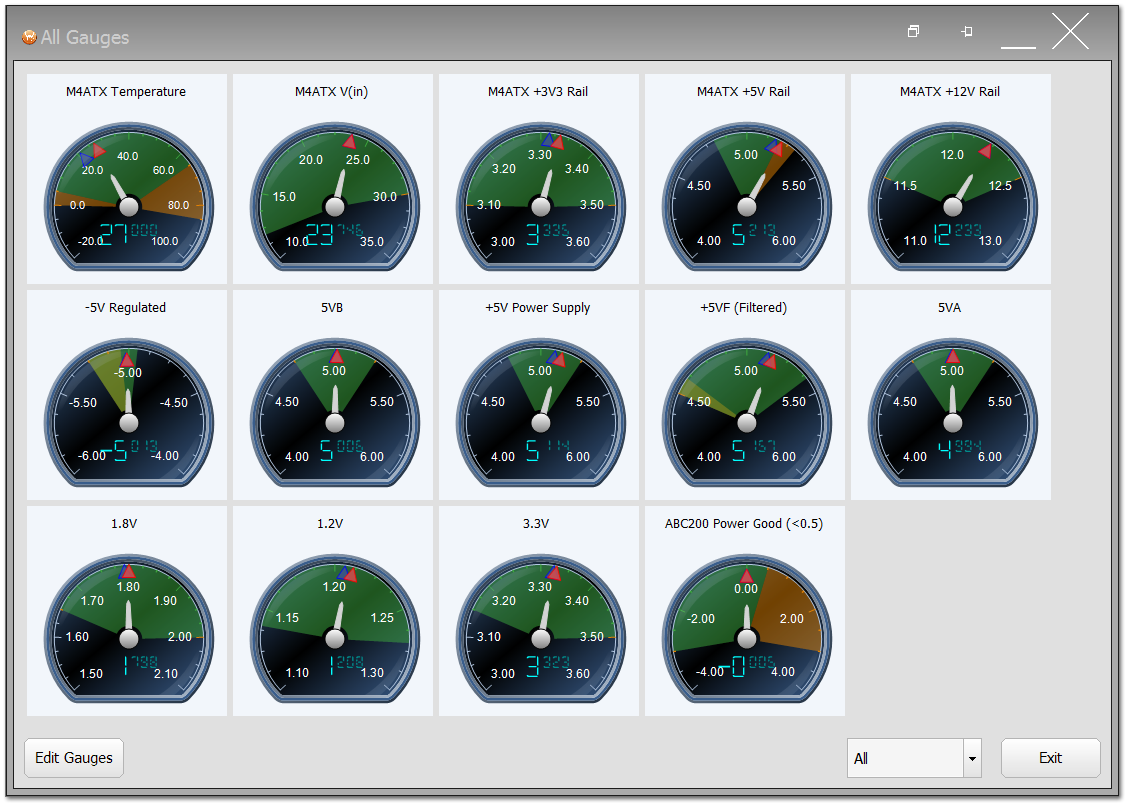
Task: Click the cascade windows icon in title bar
Action: pyautogui.click(x=913, y=31)
